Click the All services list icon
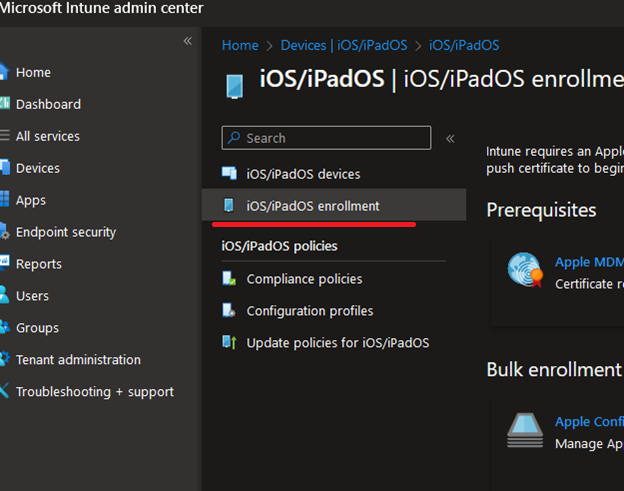624x491 pixels. [x=5, y=135]
